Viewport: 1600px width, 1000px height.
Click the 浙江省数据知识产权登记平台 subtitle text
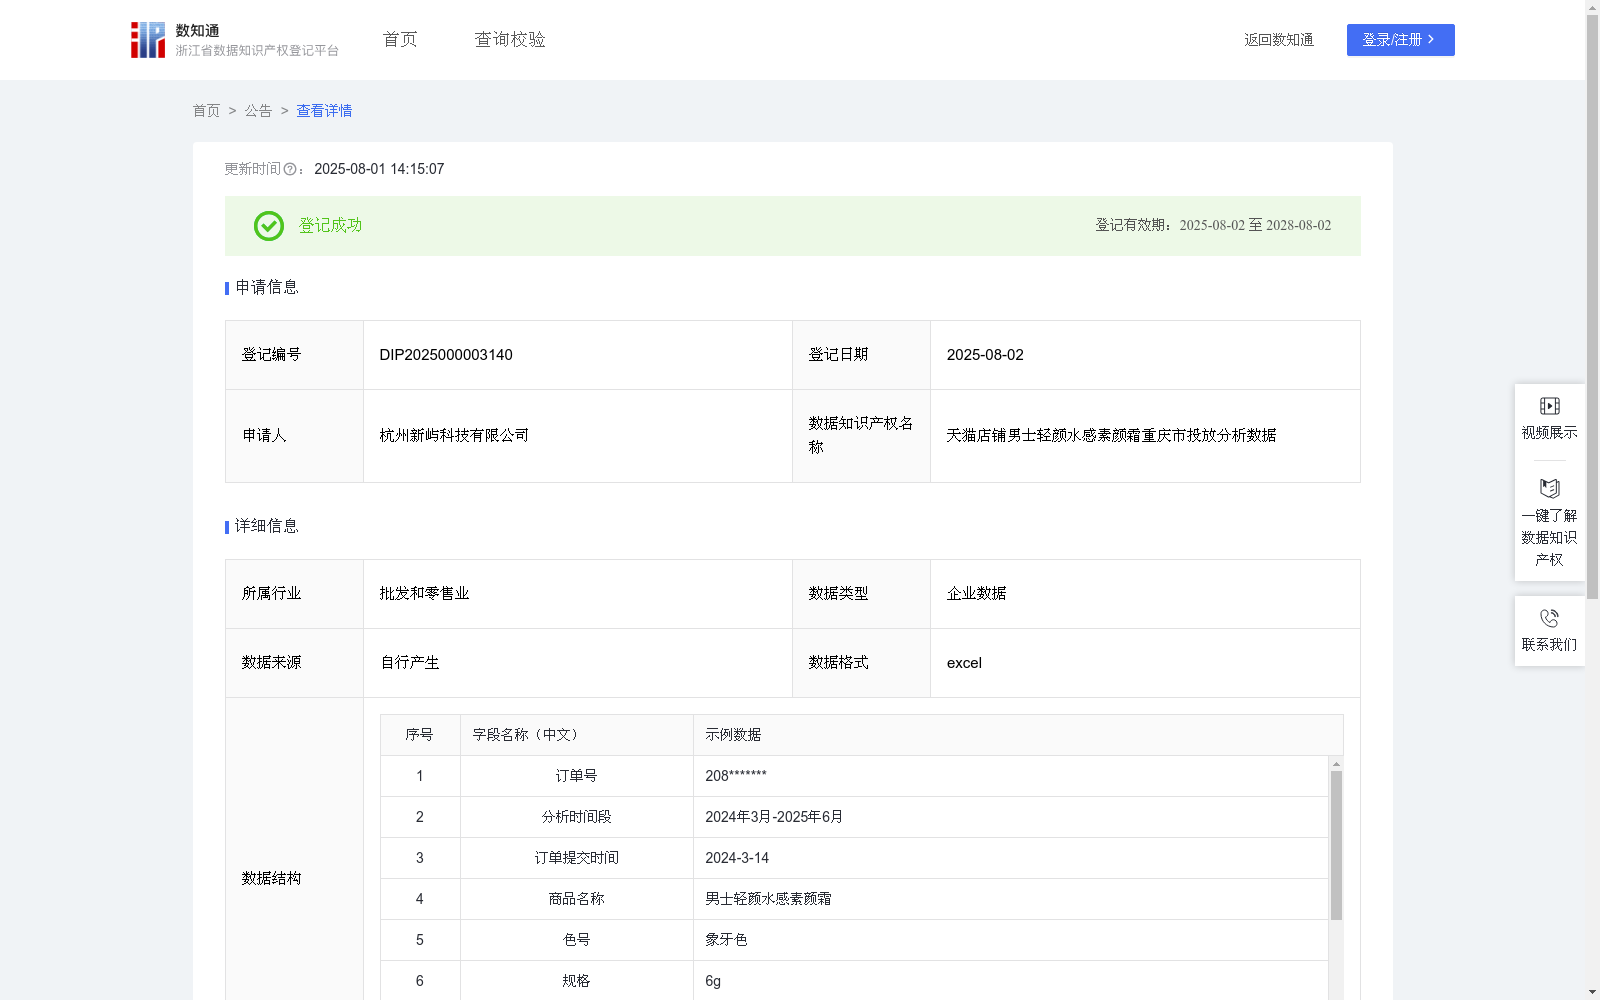257,51
